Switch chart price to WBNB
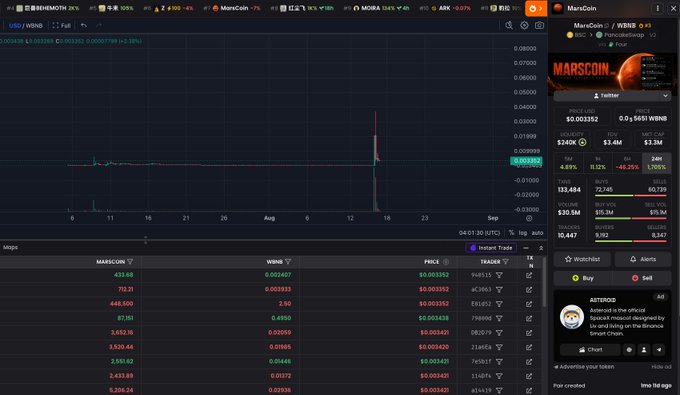Screen dimensions: 680x395 [x=34, y=26]
